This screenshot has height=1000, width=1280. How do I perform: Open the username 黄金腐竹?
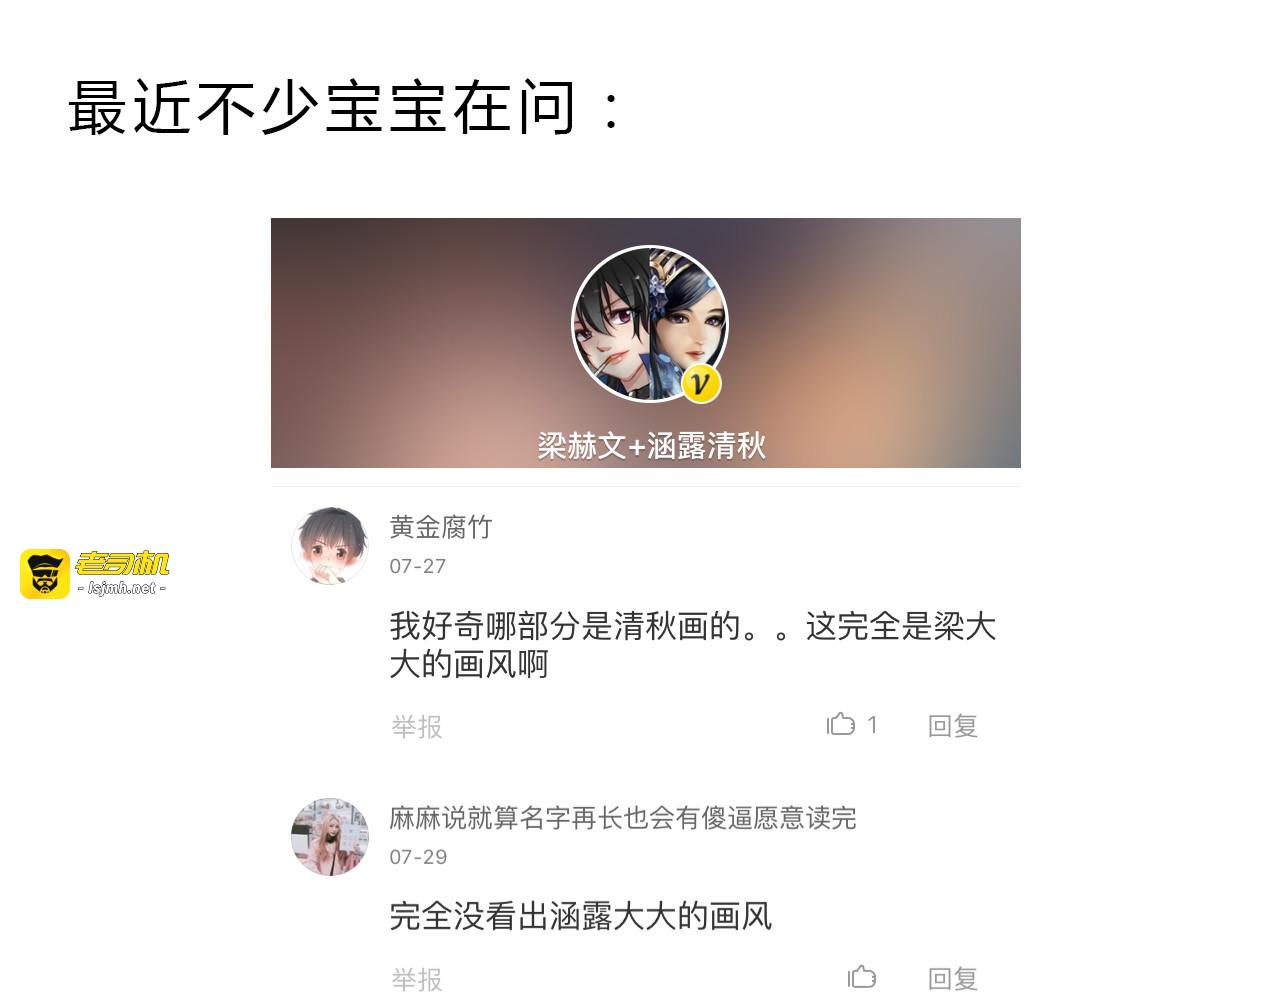tap(441, 526)
